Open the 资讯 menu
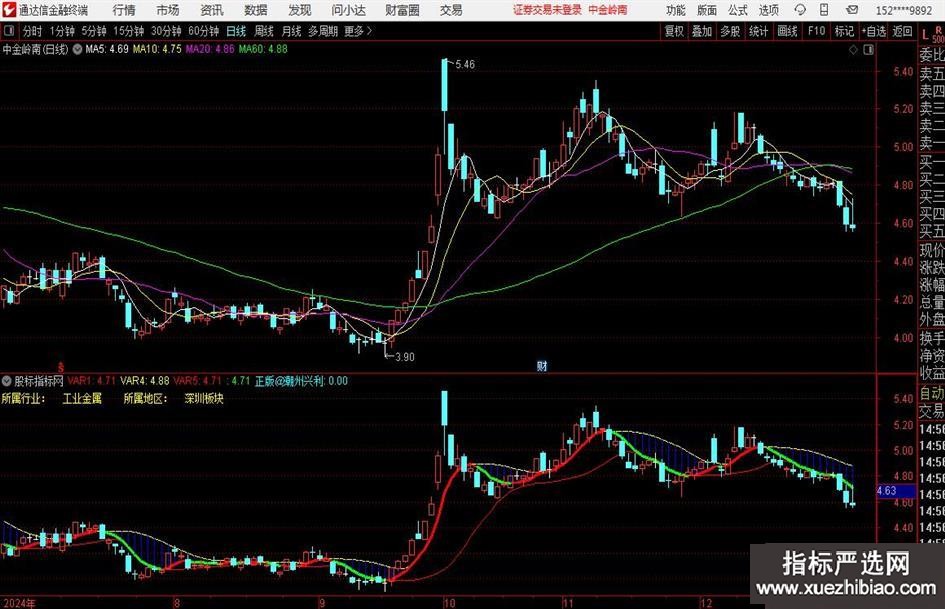Viewport: 945px width, 609px height. (212, 10)
